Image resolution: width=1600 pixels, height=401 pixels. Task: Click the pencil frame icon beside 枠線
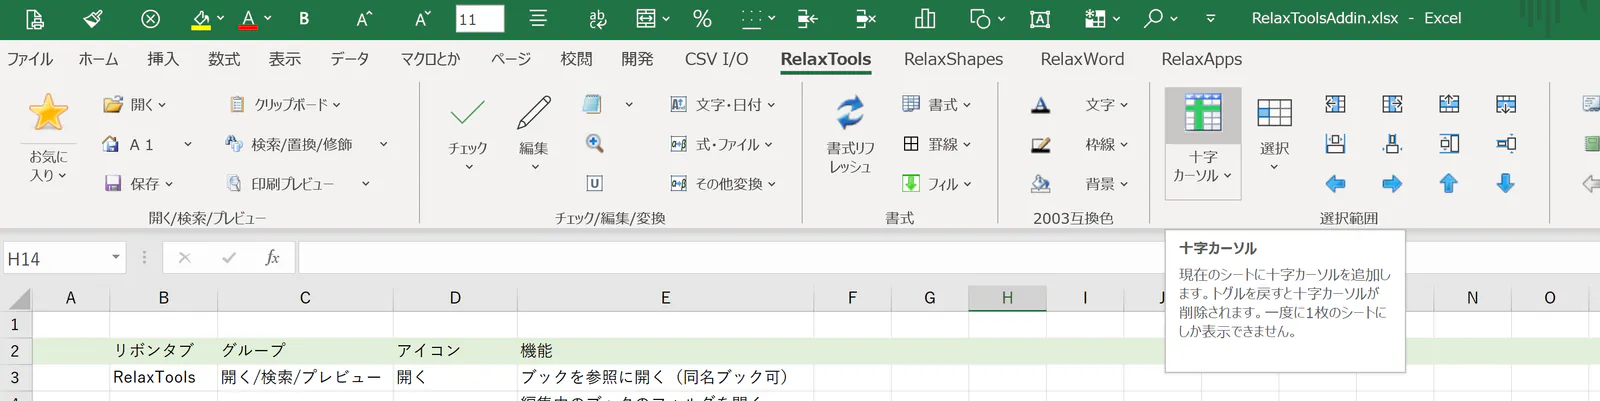(1041, 144)
